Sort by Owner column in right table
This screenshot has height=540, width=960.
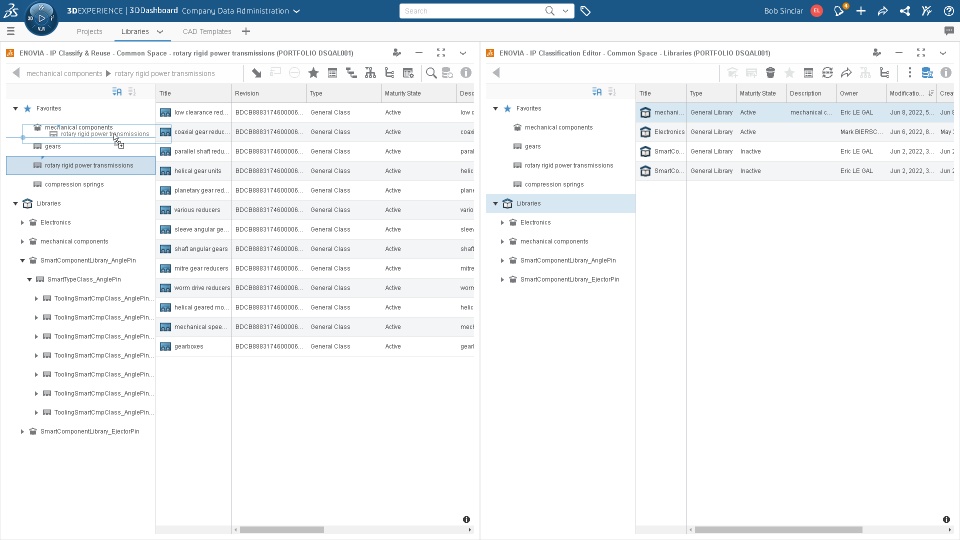[849, 93]
